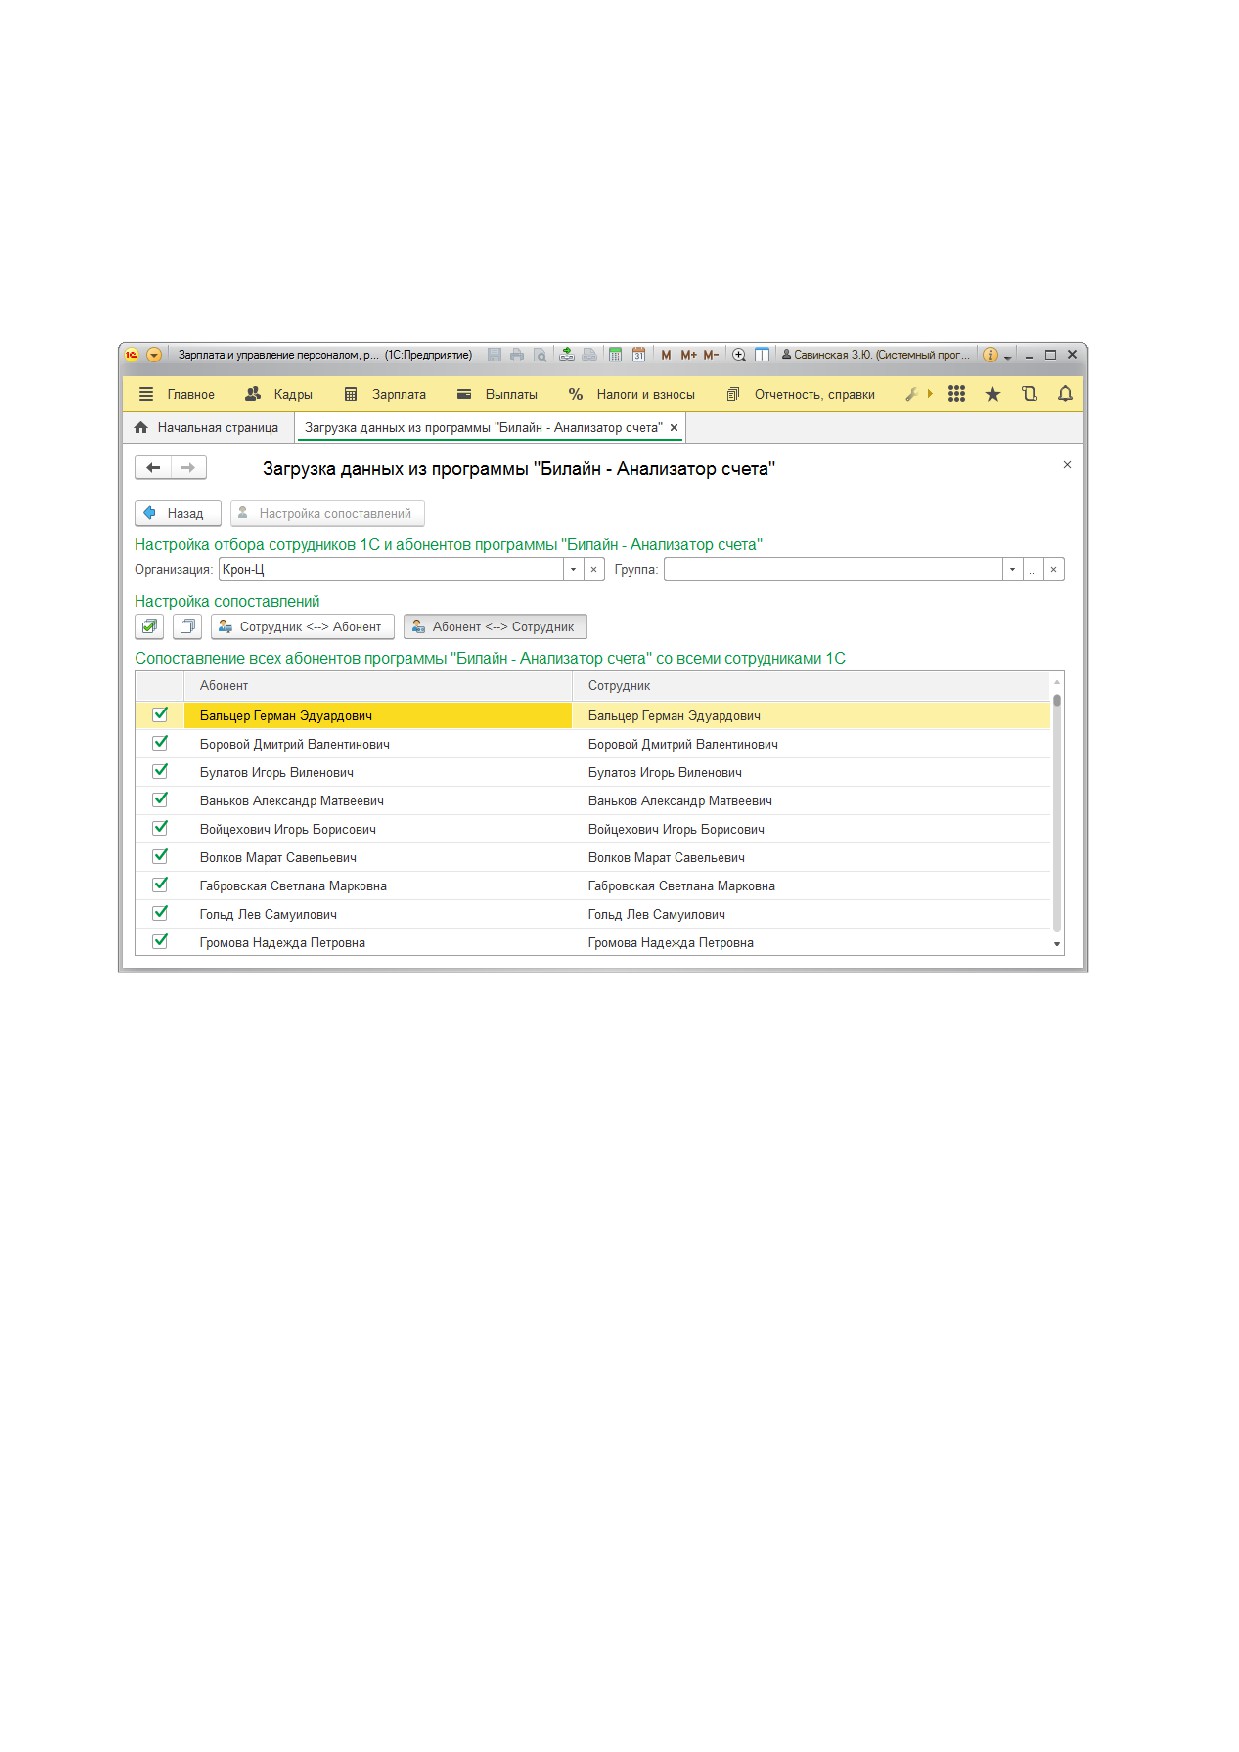Click the home icon of Начальная страница
The width and height of the screenshot is (1239, 1752).
point(141,427)
